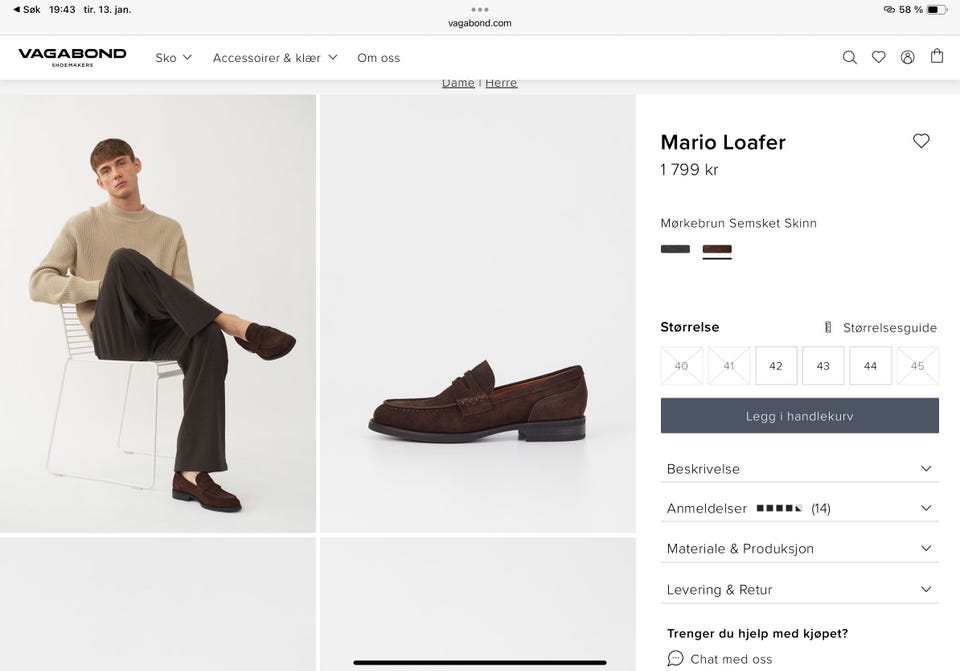Screen dimensions: 960x671
Task: Click the chat bubble icon
Action: point(675,658)
